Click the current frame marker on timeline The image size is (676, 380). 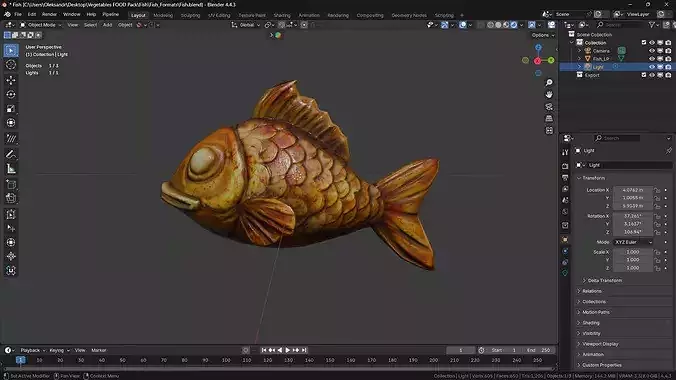[20, 360]
